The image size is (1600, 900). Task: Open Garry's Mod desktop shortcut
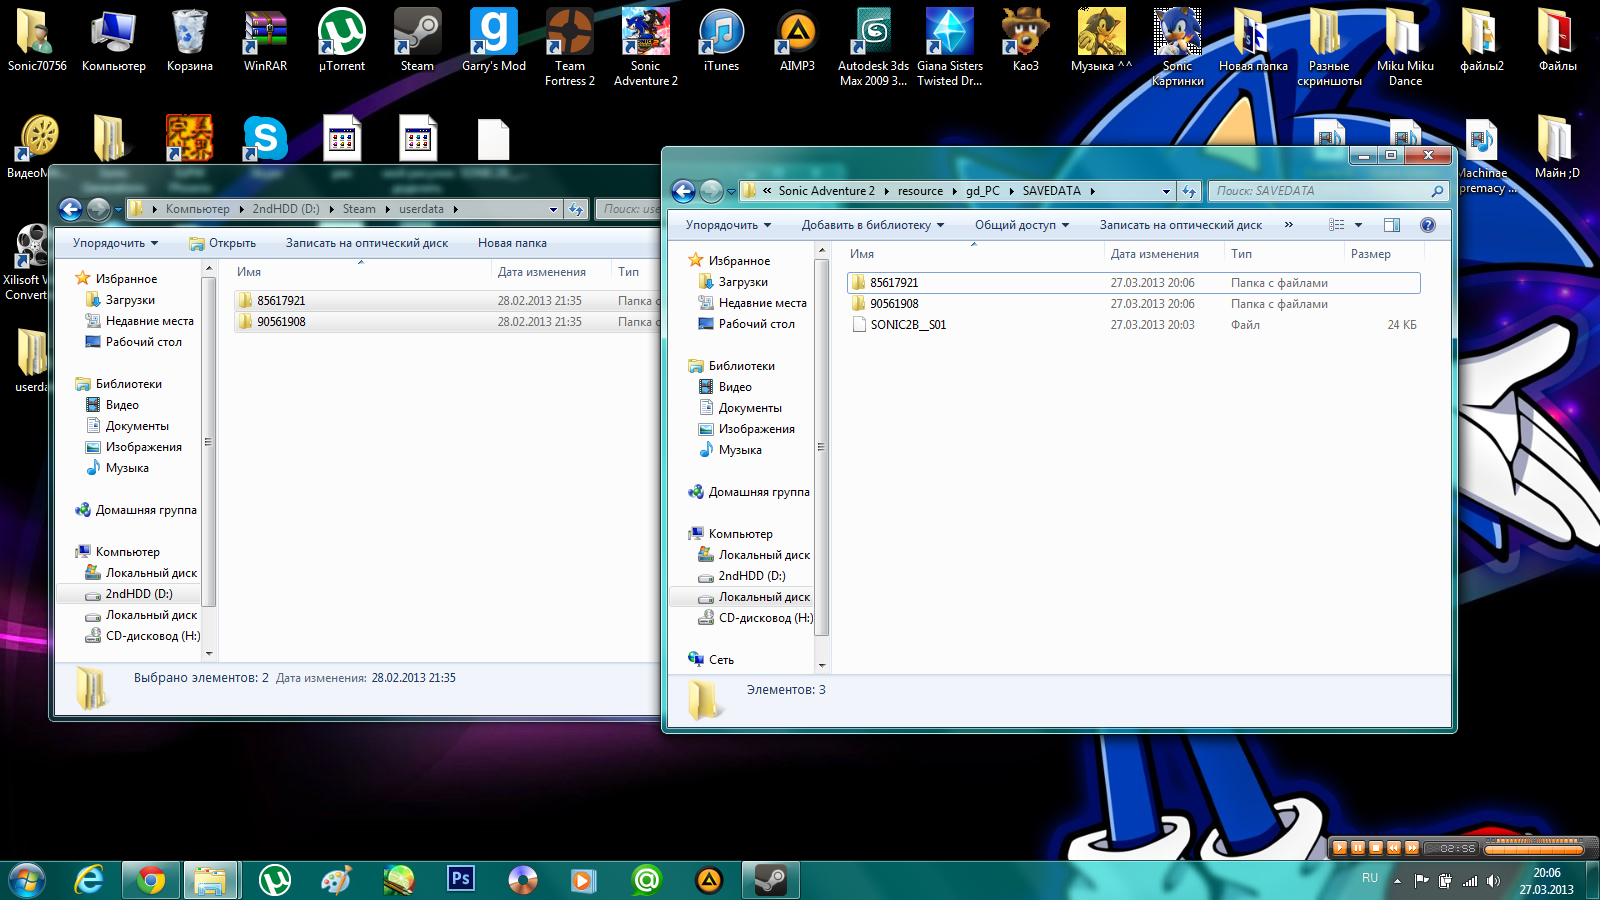(x=493, y=40)
